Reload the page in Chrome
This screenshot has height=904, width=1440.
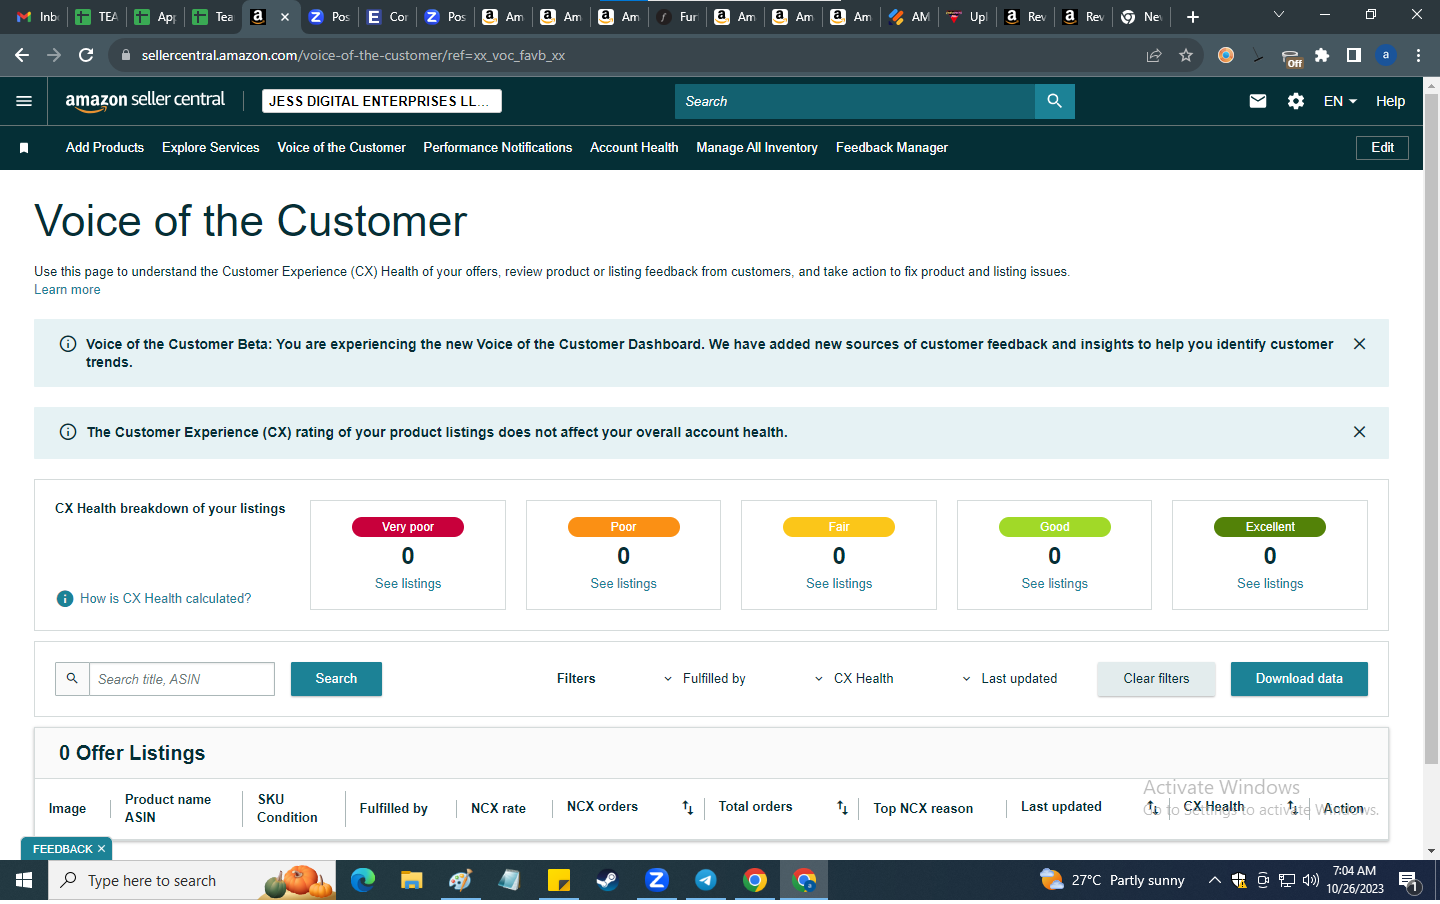click(86, 55)
